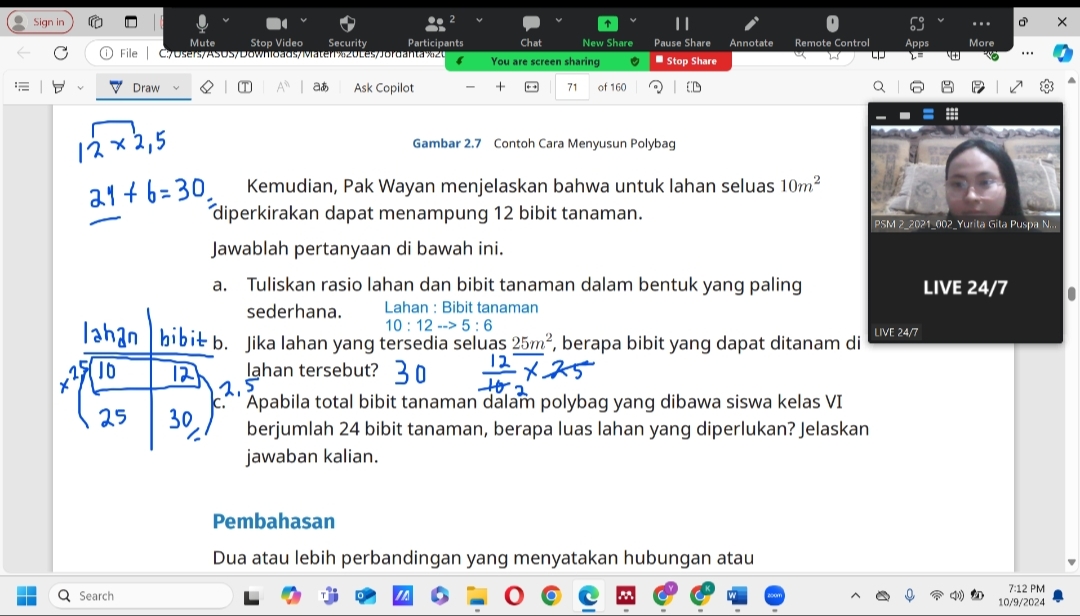Click the LIVE 24/7 participant tile
Image resolution: width=1080 pixels, height=616 pixels.
965,288
